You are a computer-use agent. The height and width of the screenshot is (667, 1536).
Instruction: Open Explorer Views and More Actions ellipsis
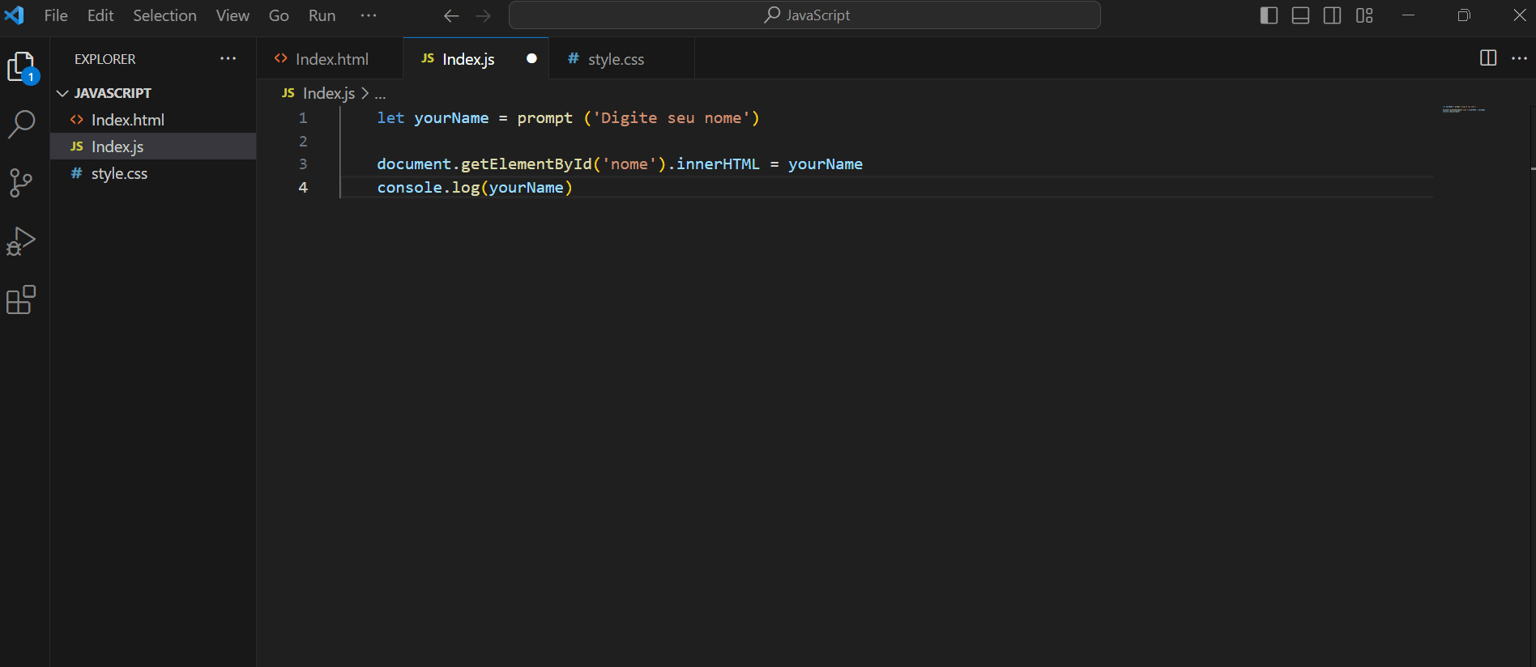click(x=228, y=58)
